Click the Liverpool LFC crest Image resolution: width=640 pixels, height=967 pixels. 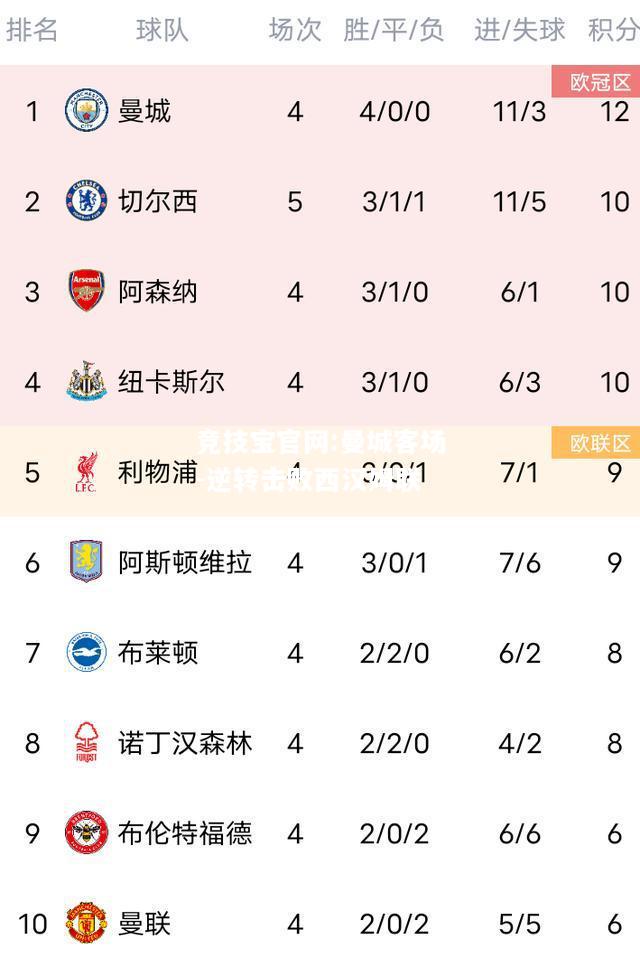click(x=86, y=472)
